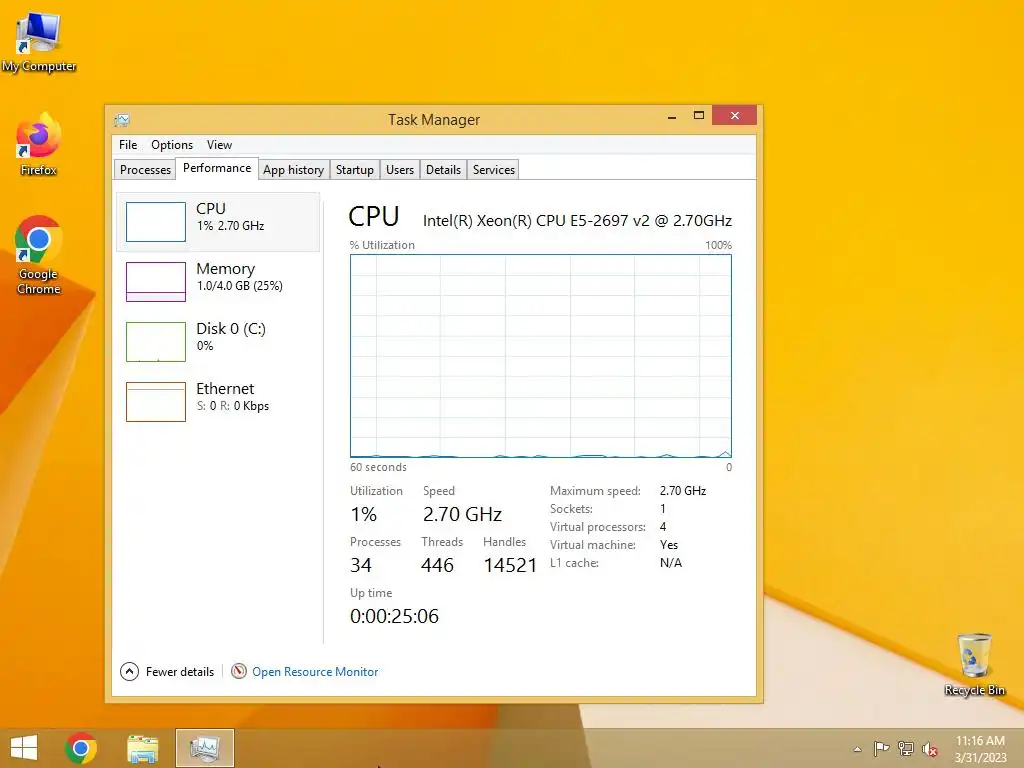
Task: Open the Users tab
Action: click(x=400, y=170)
